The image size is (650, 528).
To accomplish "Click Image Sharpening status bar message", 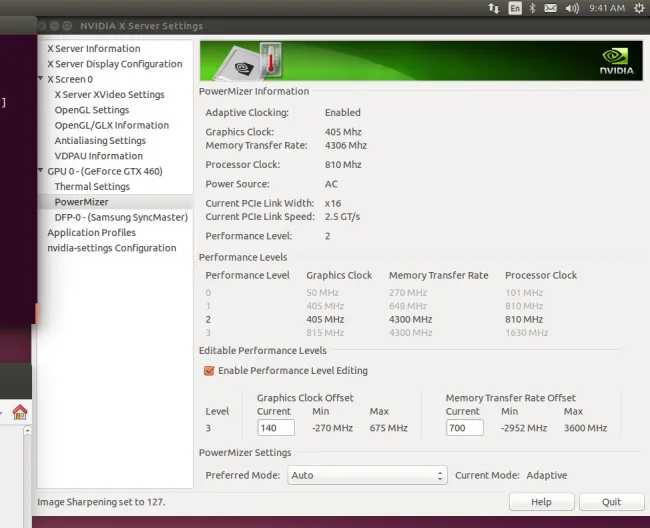I will [x=101, y=502].
